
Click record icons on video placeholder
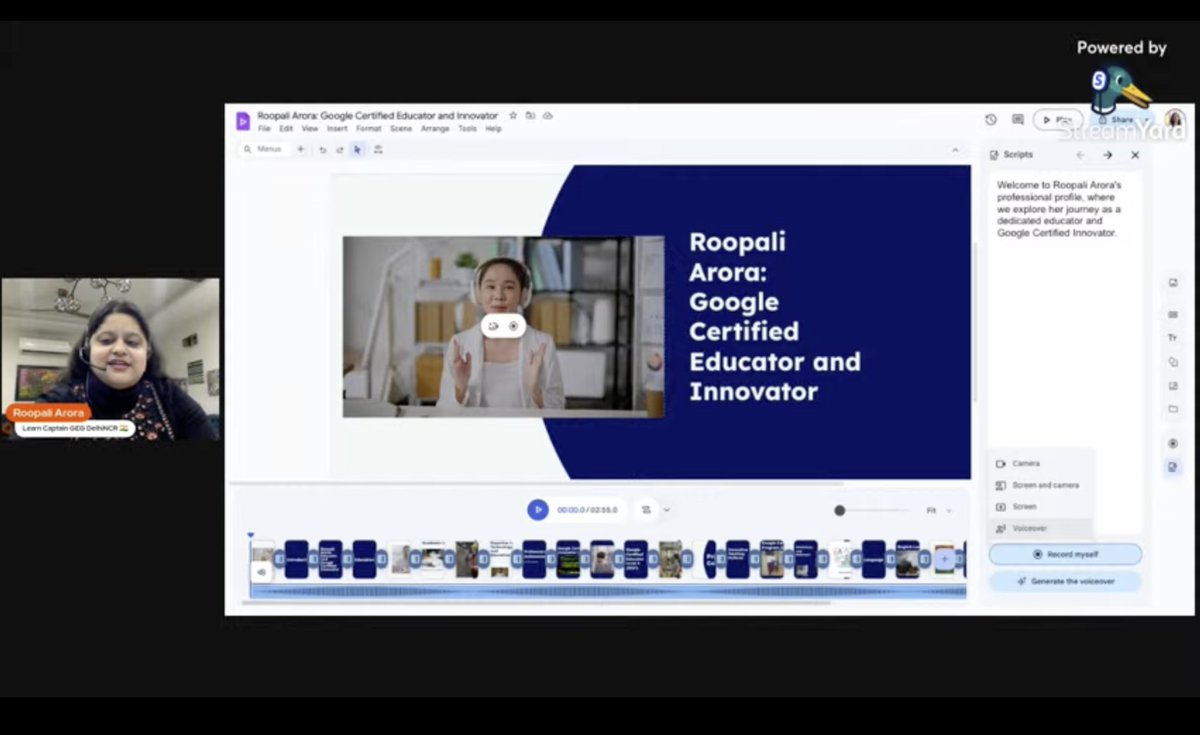(x=503, y=326)
